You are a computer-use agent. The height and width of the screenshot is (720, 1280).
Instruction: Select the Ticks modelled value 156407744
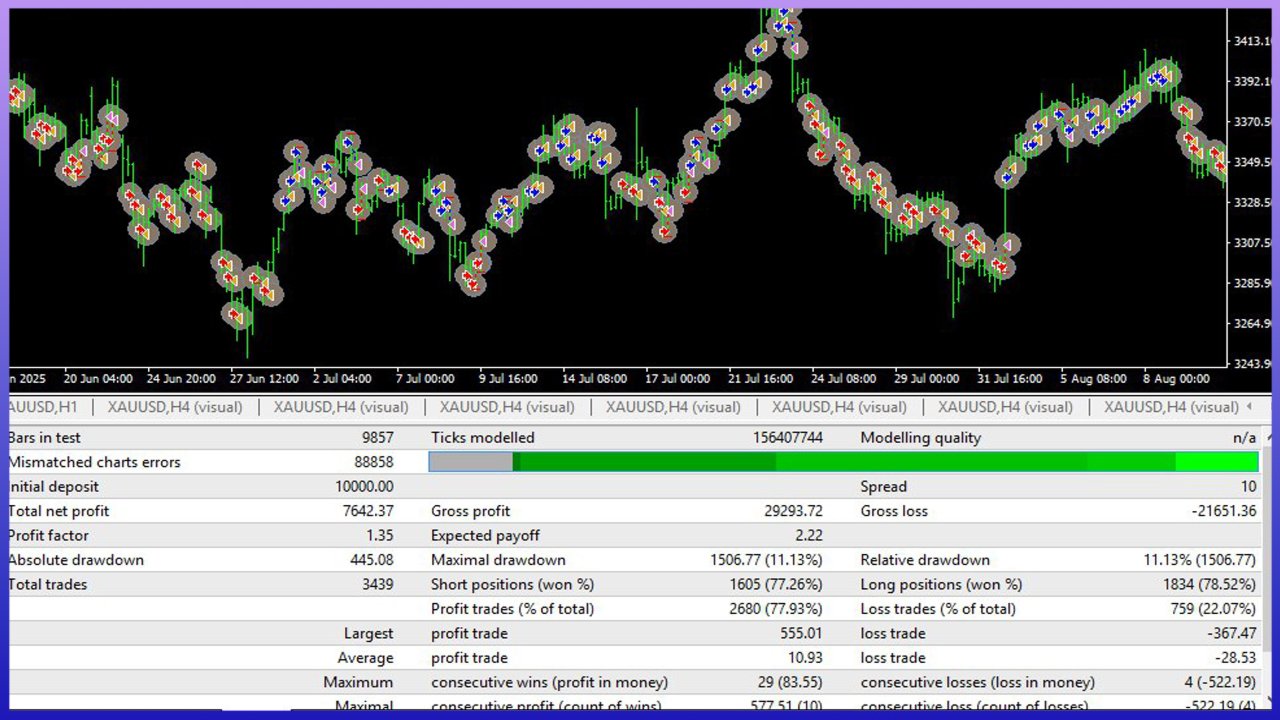[788, 438]
